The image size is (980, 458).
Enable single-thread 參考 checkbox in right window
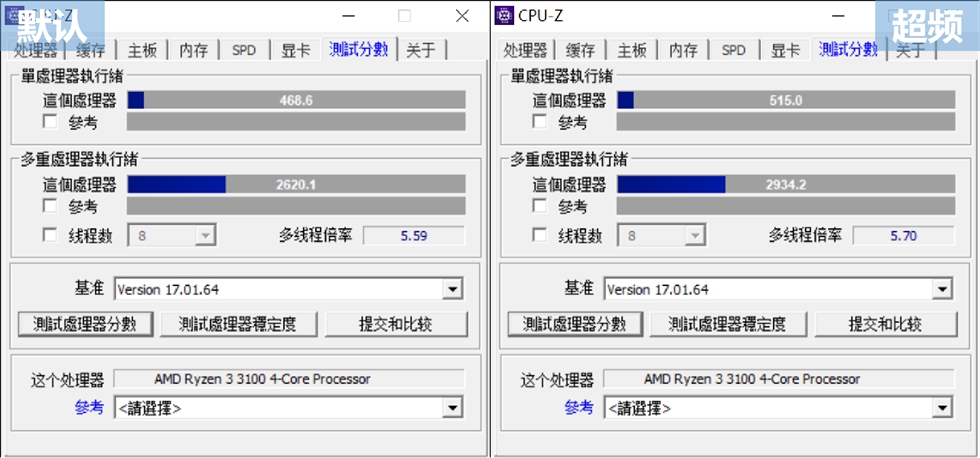pos(539,121)
